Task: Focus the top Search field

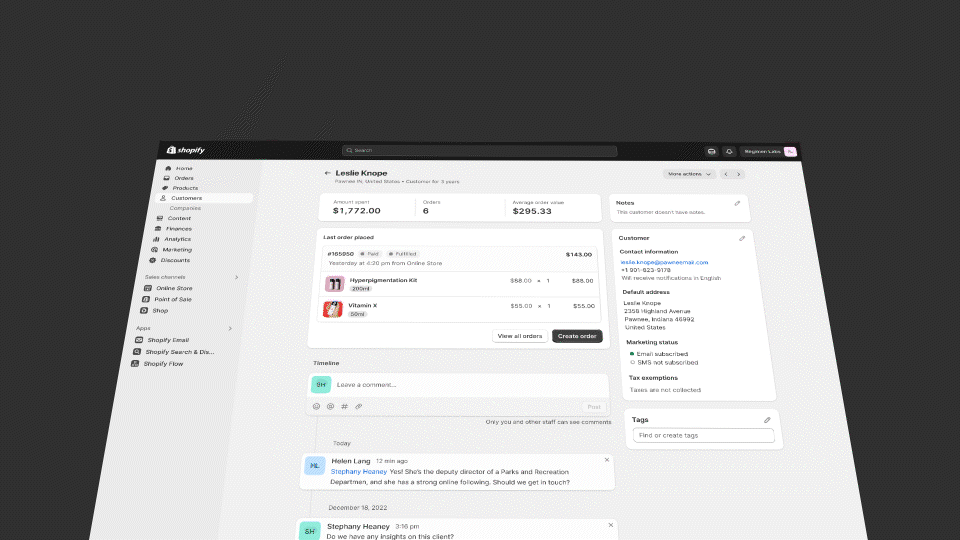Action: pos(479,150)
